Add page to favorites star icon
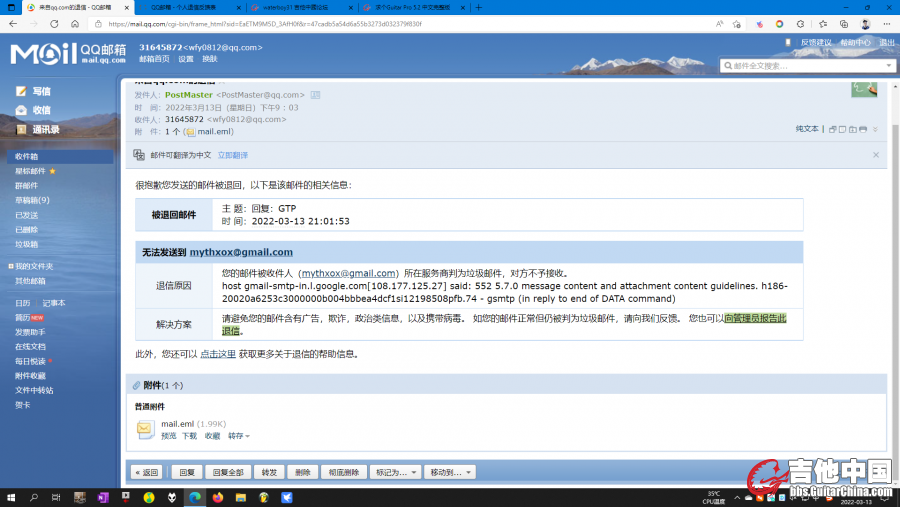This screenshot has height=507, width=900. pos(736,24)
